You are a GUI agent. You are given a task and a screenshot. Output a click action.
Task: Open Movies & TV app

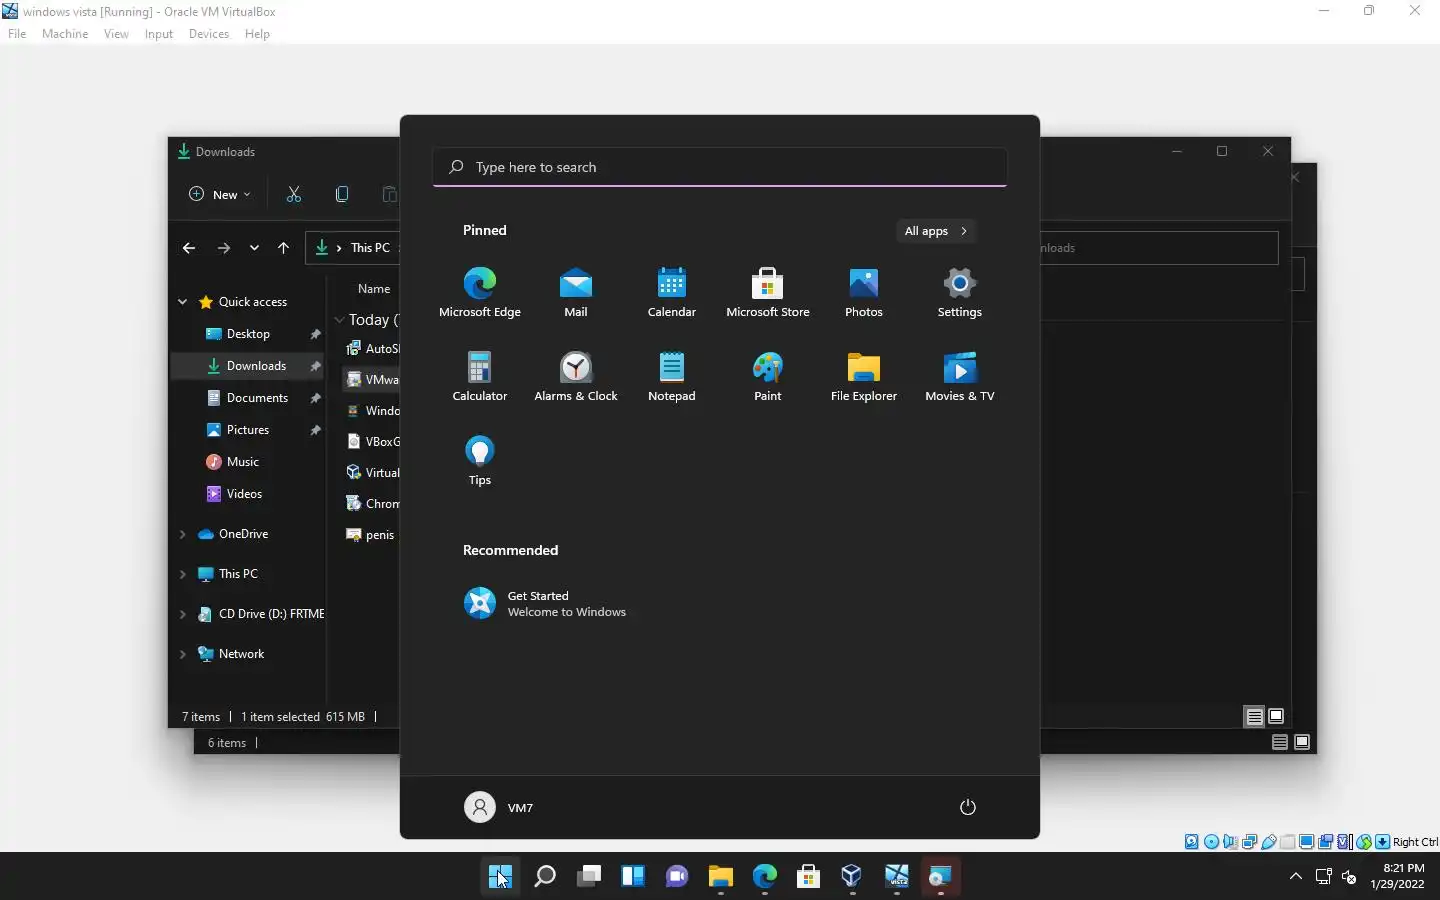960,376
